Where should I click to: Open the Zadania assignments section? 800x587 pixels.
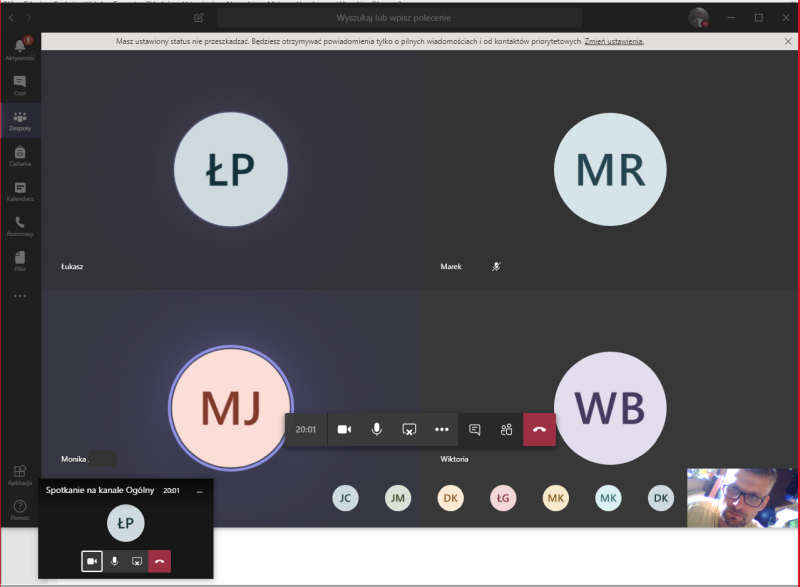[x=20, y=156]
